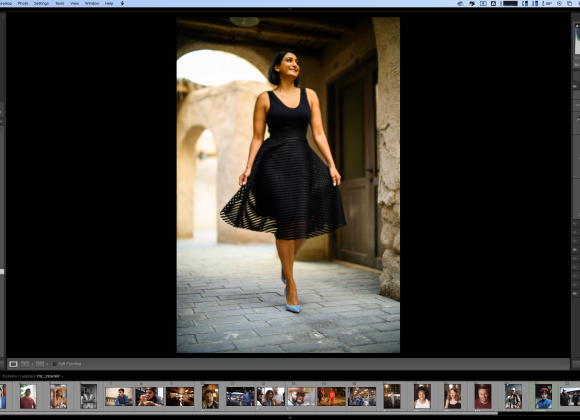Open the Photo menu
Screen dimensions: 580x420
click(x=23, y=3)
